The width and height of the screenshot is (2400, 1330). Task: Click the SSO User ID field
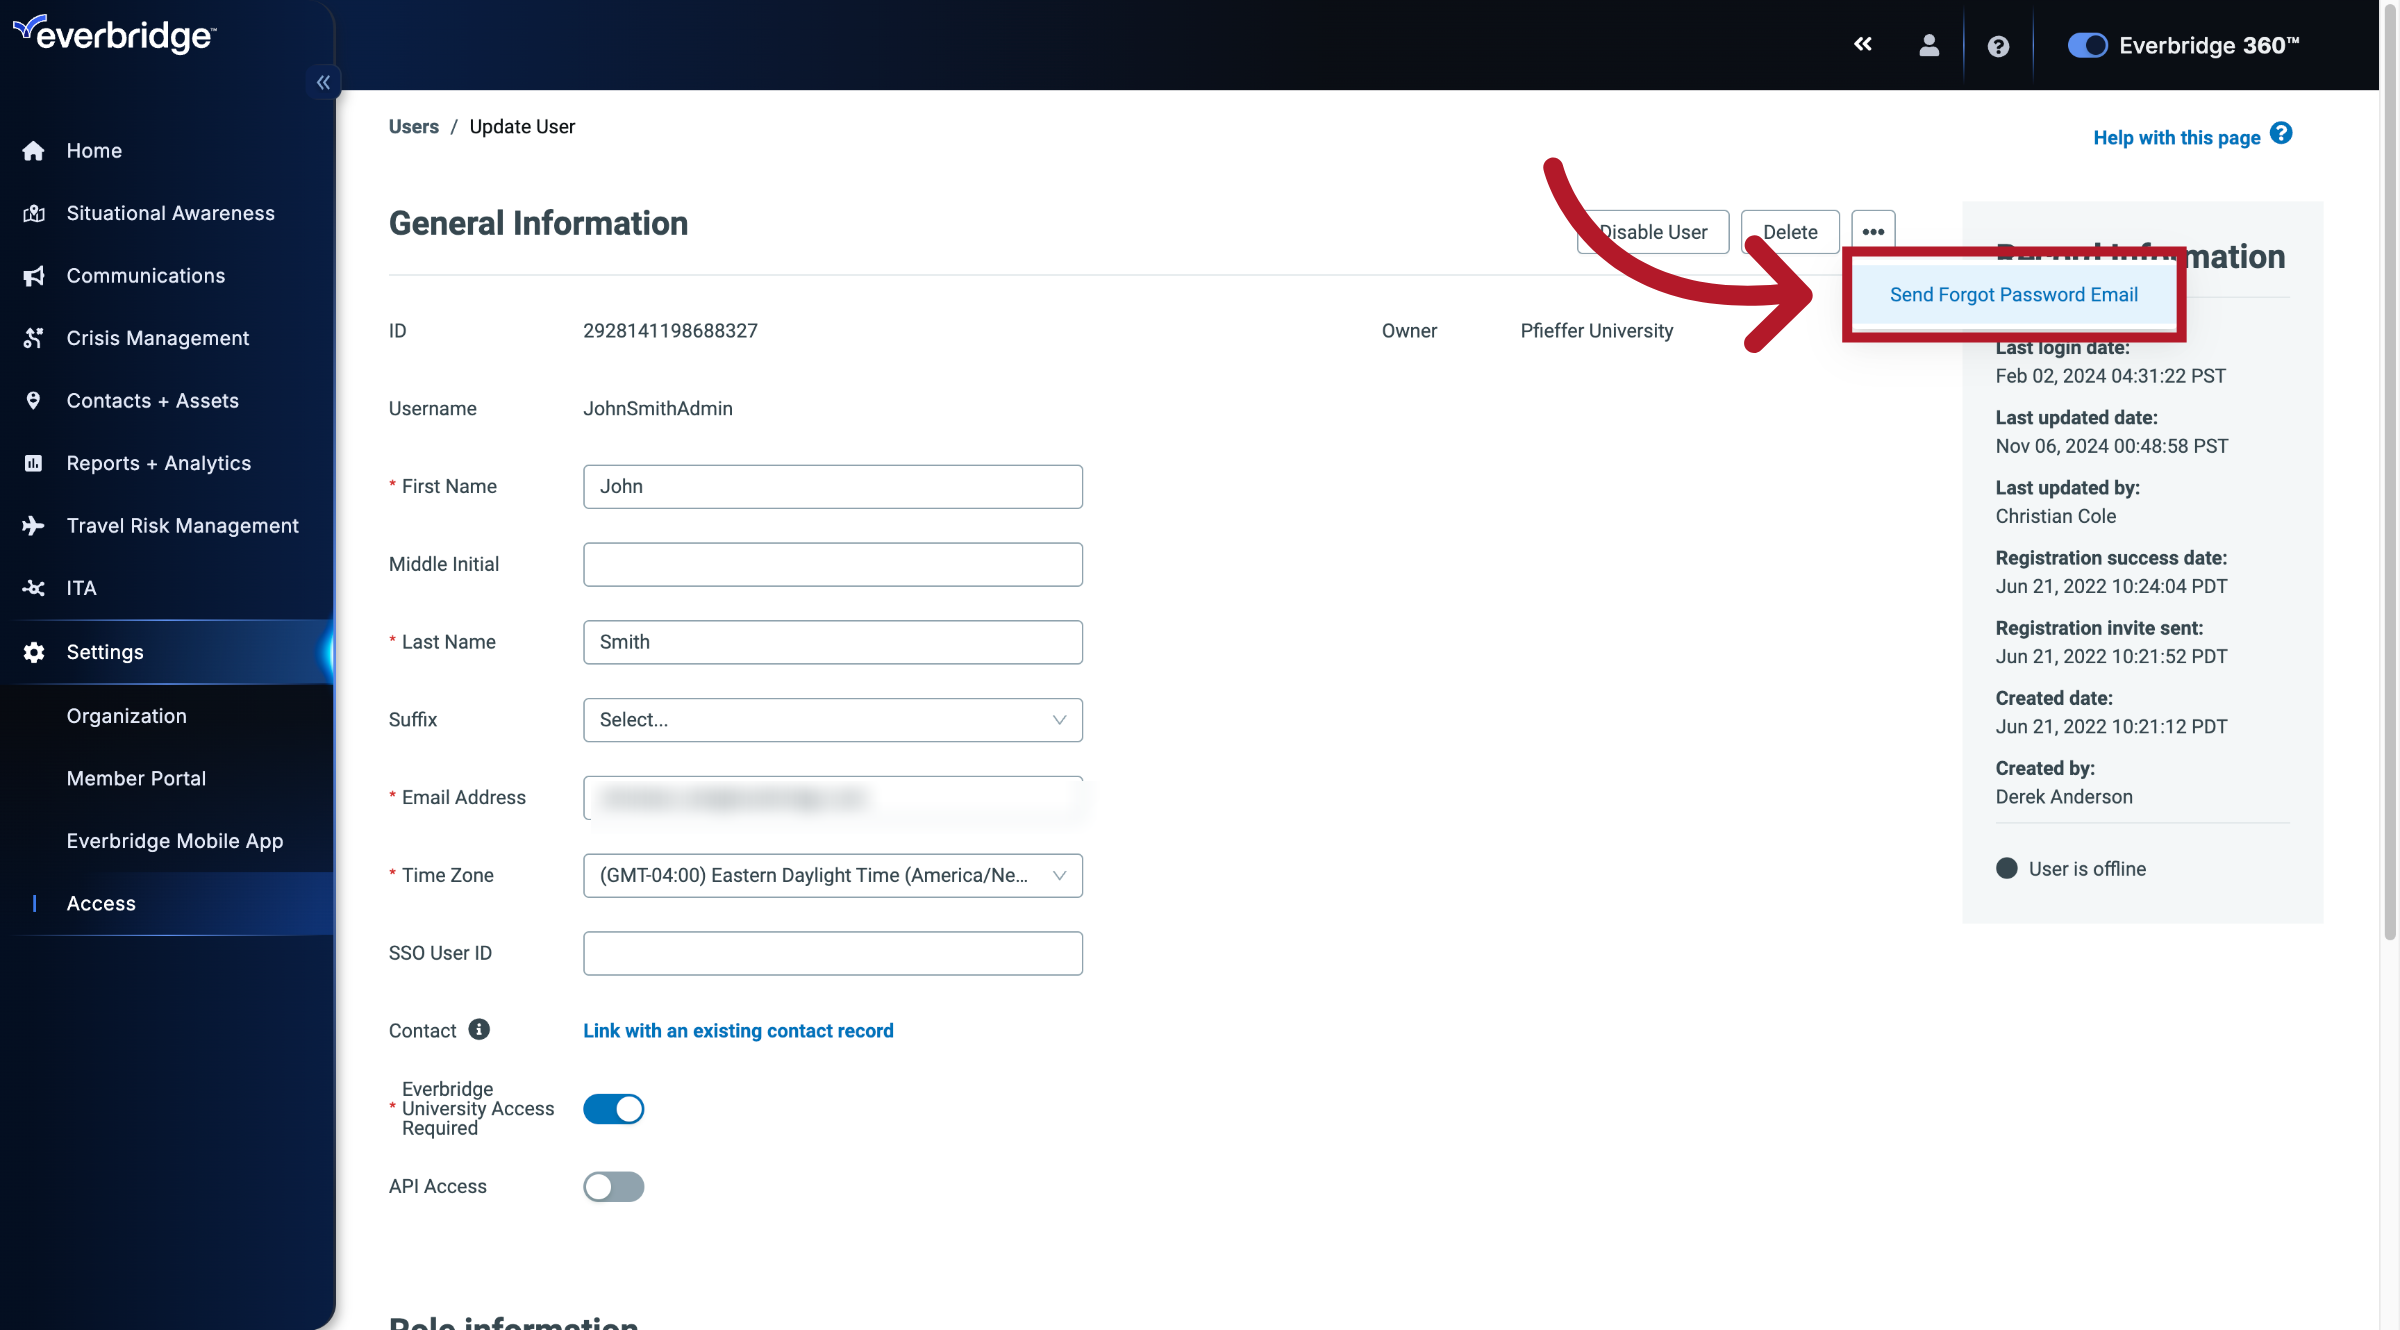pyautogui.click(x=832, y=954)
